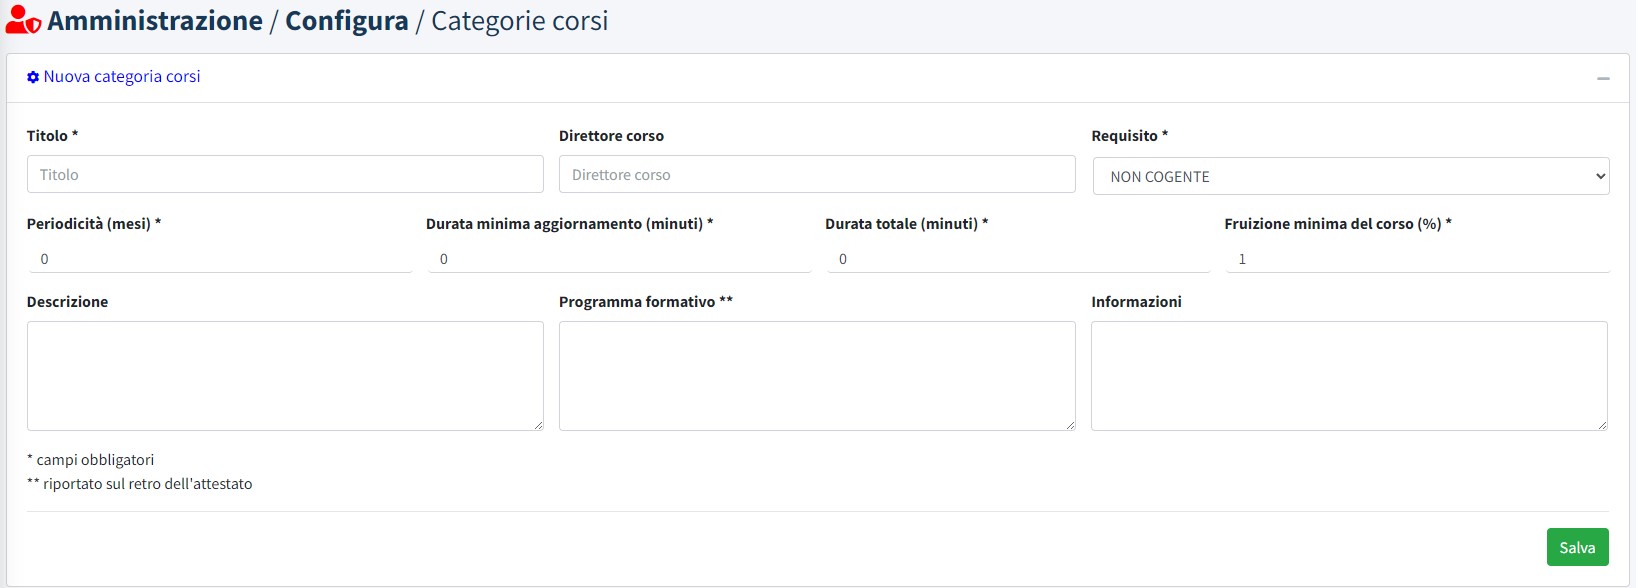This screenshot has width=1636, height=588.
Task: Select the Durata totale (minuti) field
Action: [x=1017, y=258]
